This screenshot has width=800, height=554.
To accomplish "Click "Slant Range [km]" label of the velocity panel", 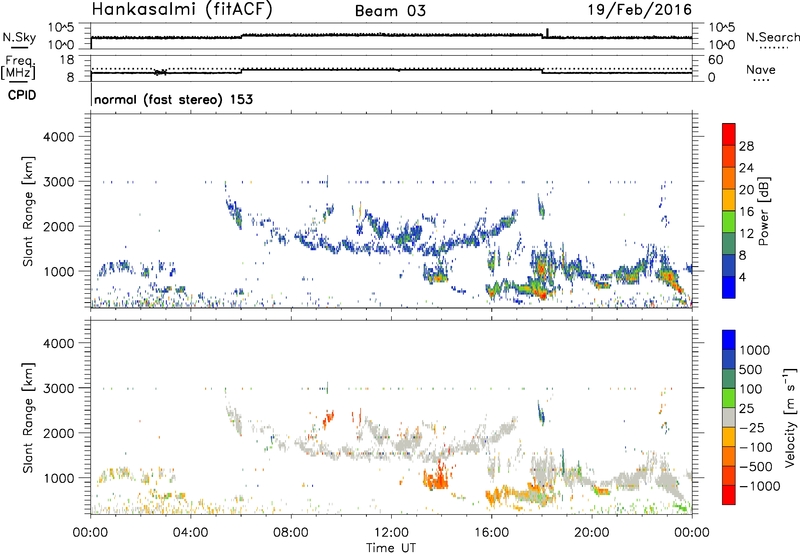I will pyautogui.click(x=28, y=417).
